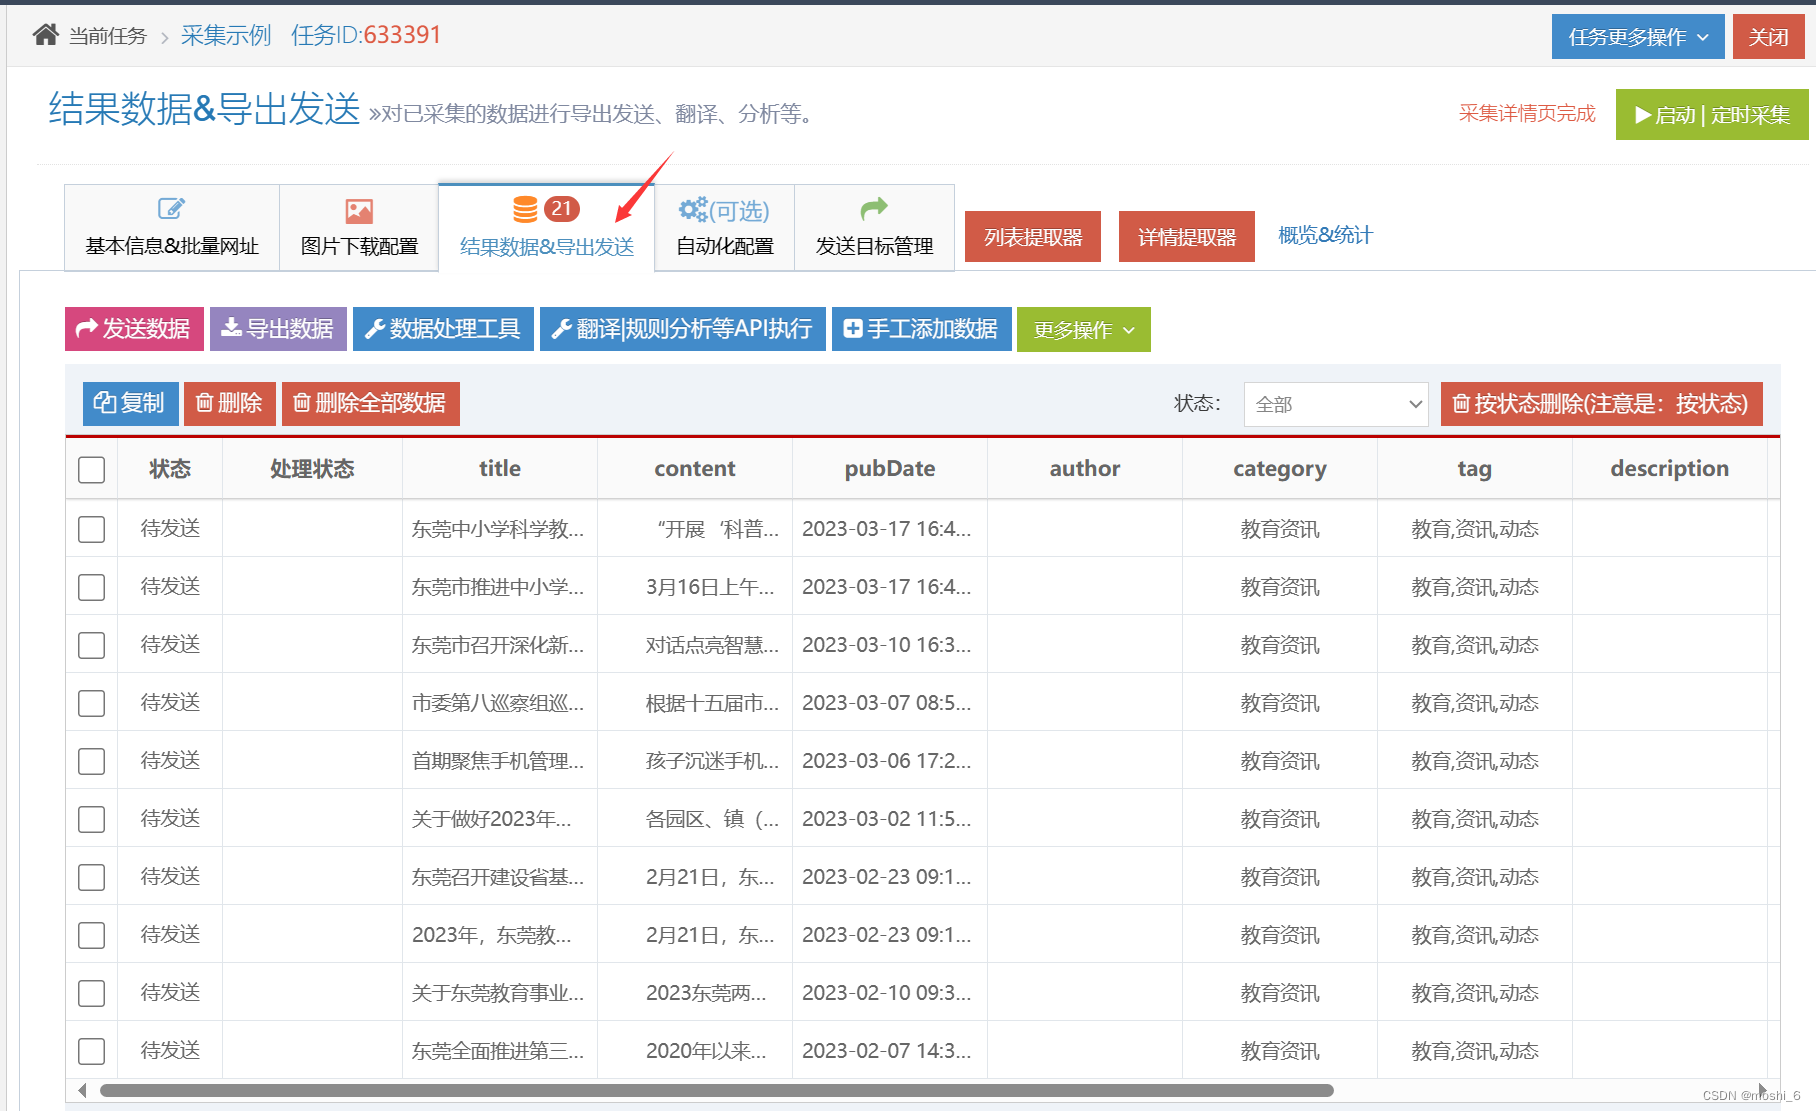Click the title column header
Image resolution: width=1816 pixels, height=1111 pixels.
point(500,469)
